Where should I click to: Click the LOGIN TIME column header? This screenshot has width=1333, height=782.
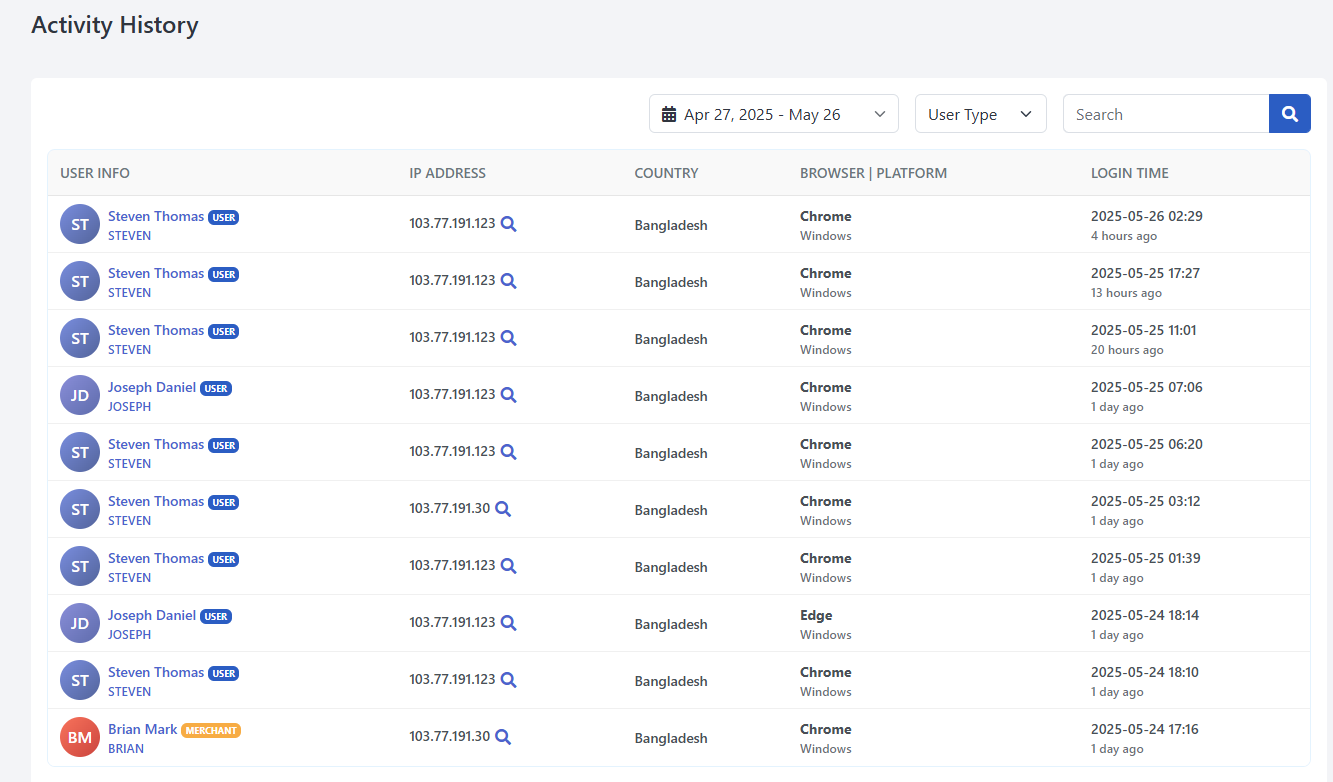click(1129, 172)
